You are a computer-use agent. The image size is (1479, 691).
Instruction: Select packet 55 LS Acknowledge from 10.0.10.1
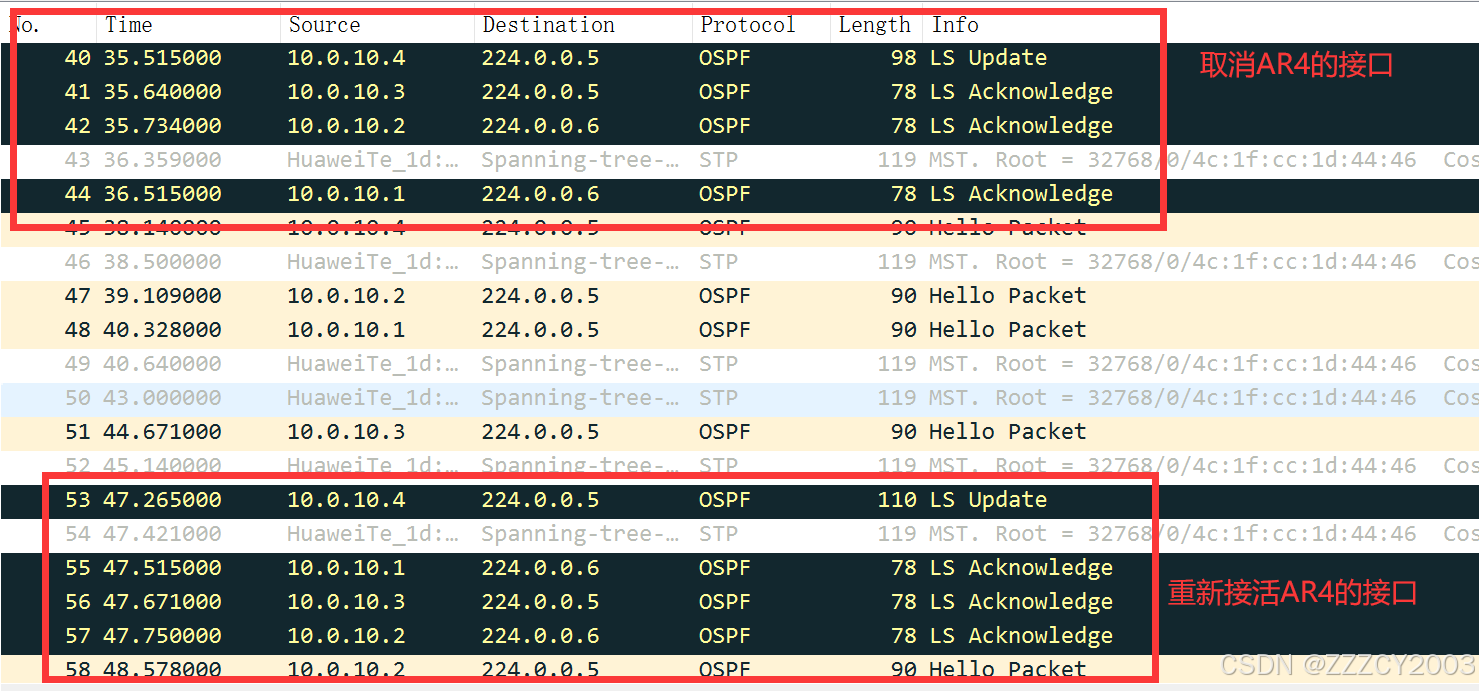[600, 568]
